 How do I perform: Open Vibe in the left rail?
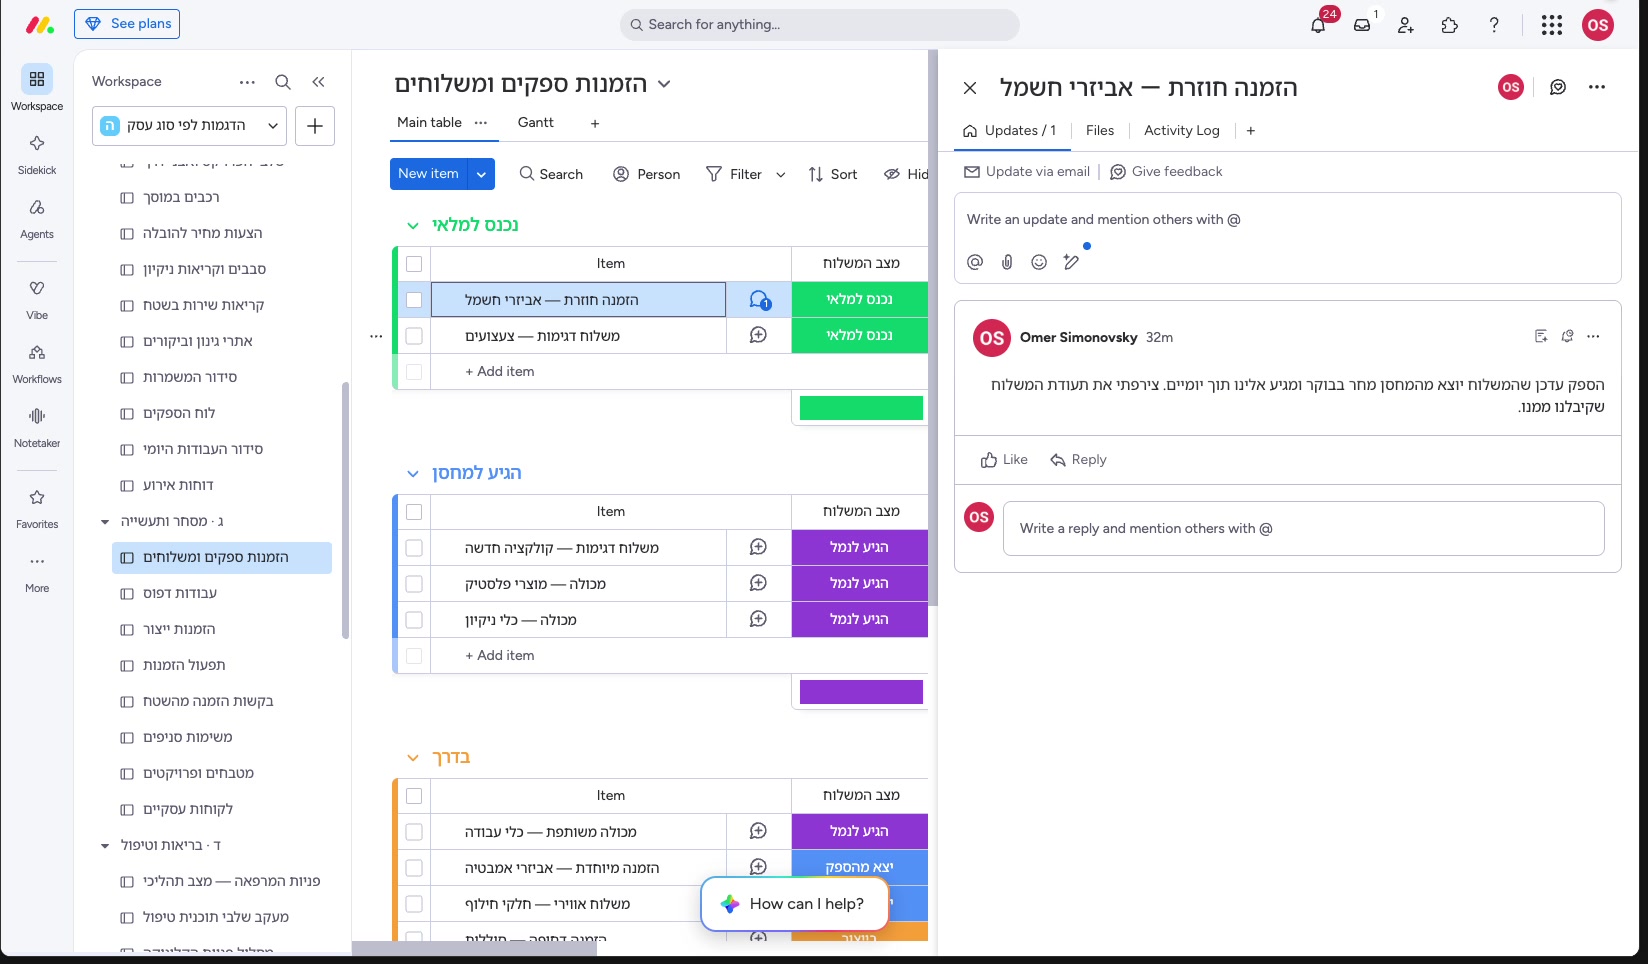[37, 298]
